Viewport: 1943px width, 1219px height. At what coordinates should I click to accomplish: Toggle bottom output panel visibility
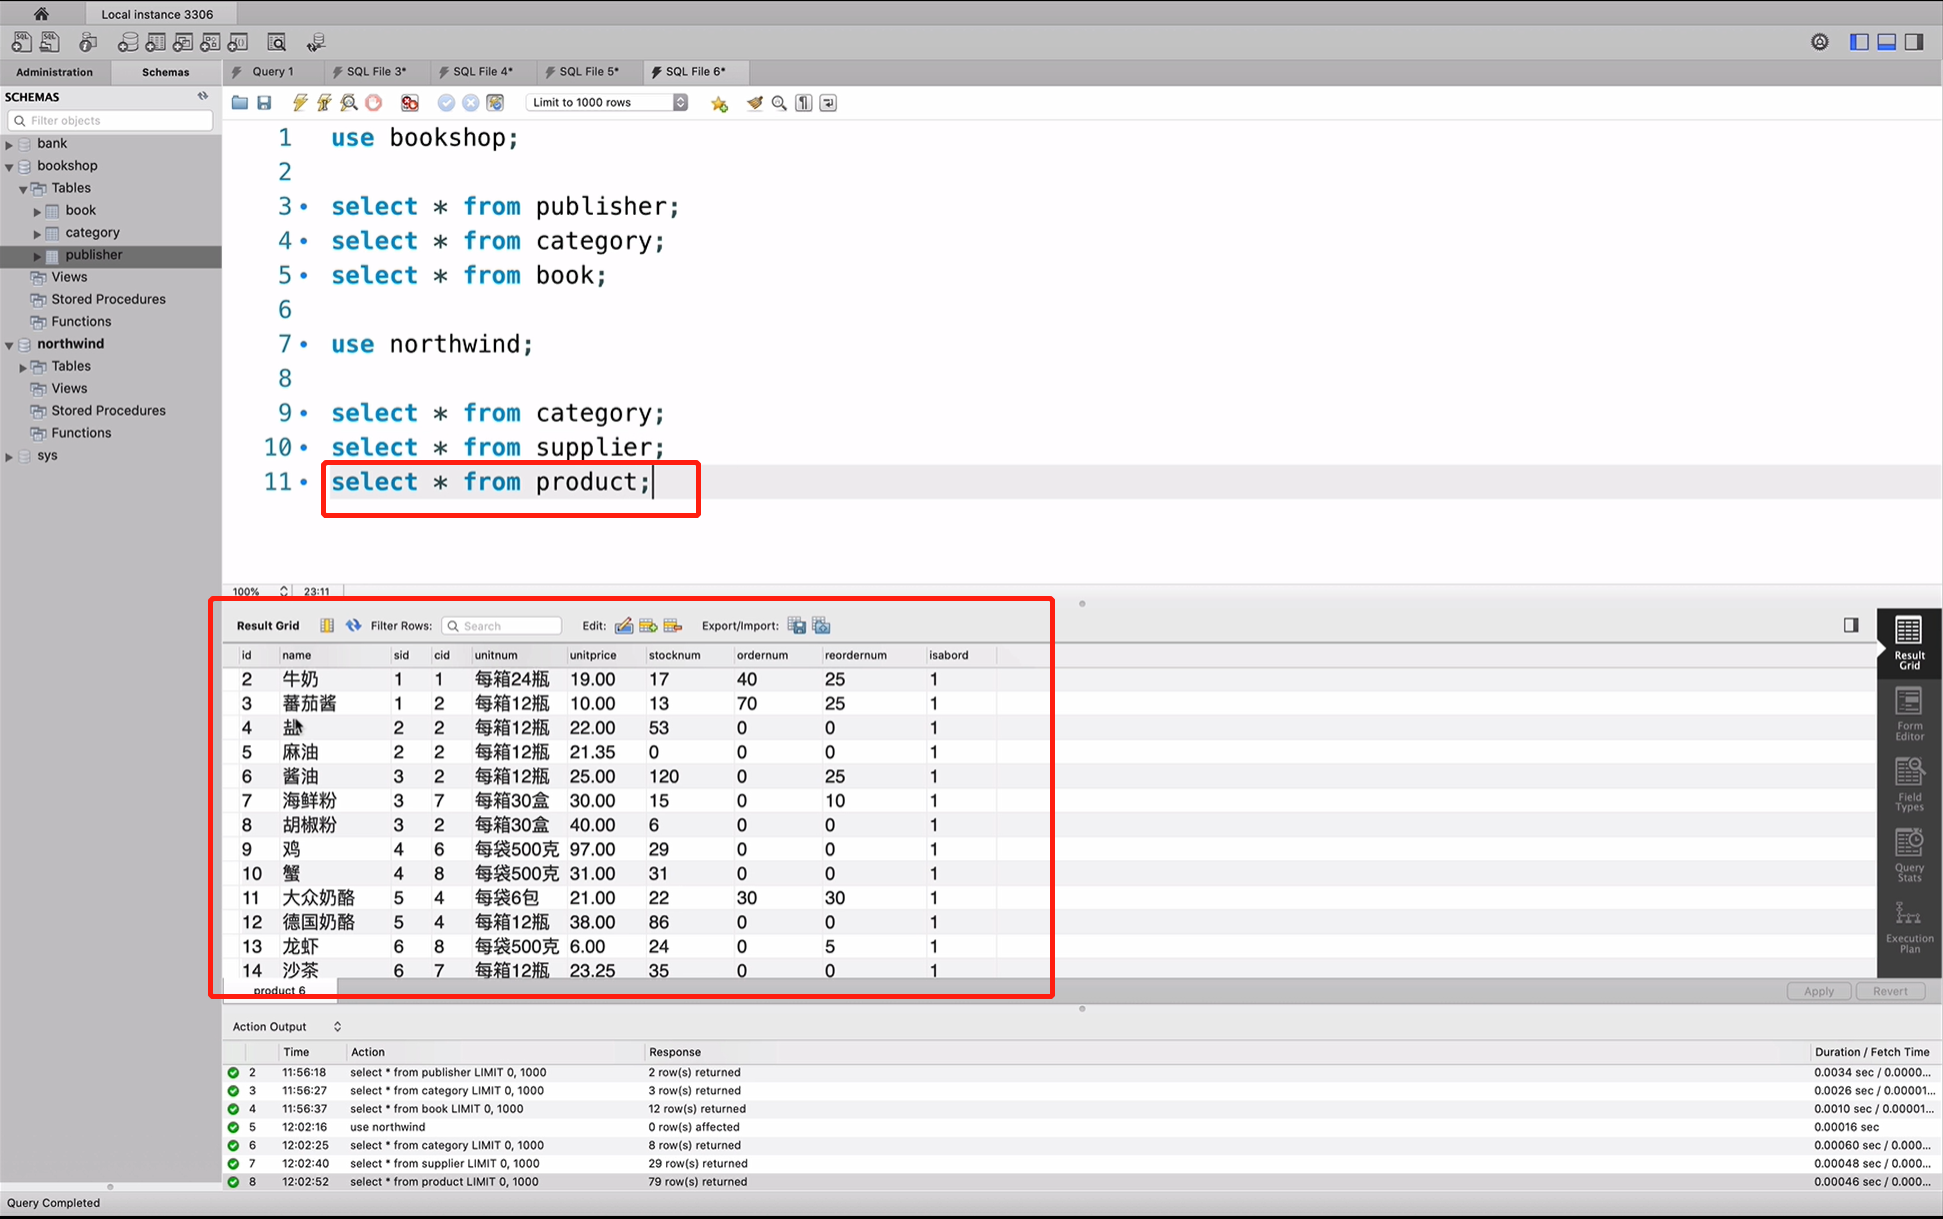[x=1886, y=42]
